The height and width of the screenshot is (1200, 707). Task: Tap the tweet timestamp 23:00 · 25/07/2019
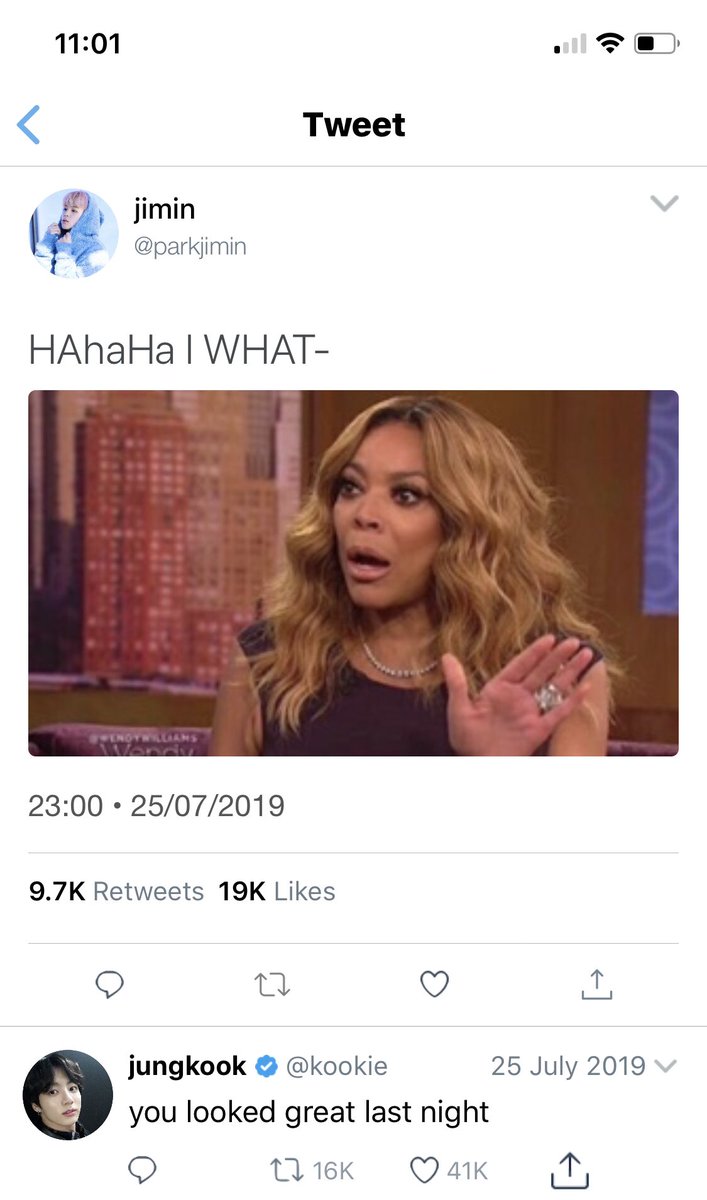click(156, 806)
